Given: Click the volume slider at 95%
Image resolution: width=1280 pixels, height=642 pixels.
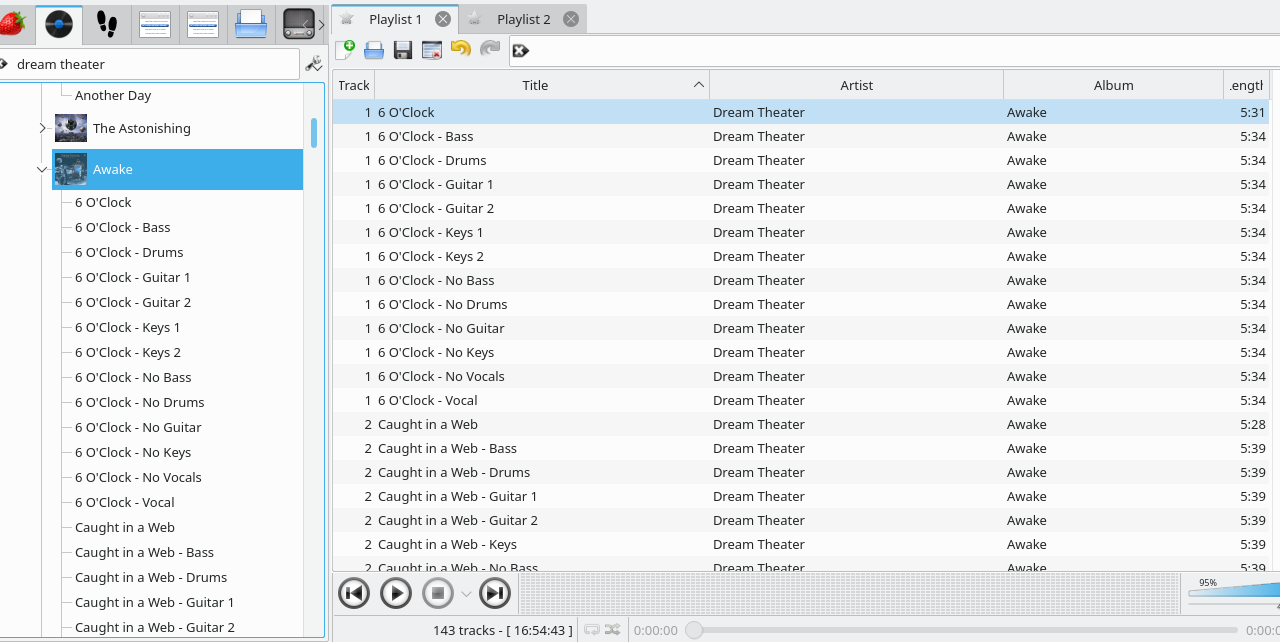Looking at the screenshot, I should pos(1233,592).
